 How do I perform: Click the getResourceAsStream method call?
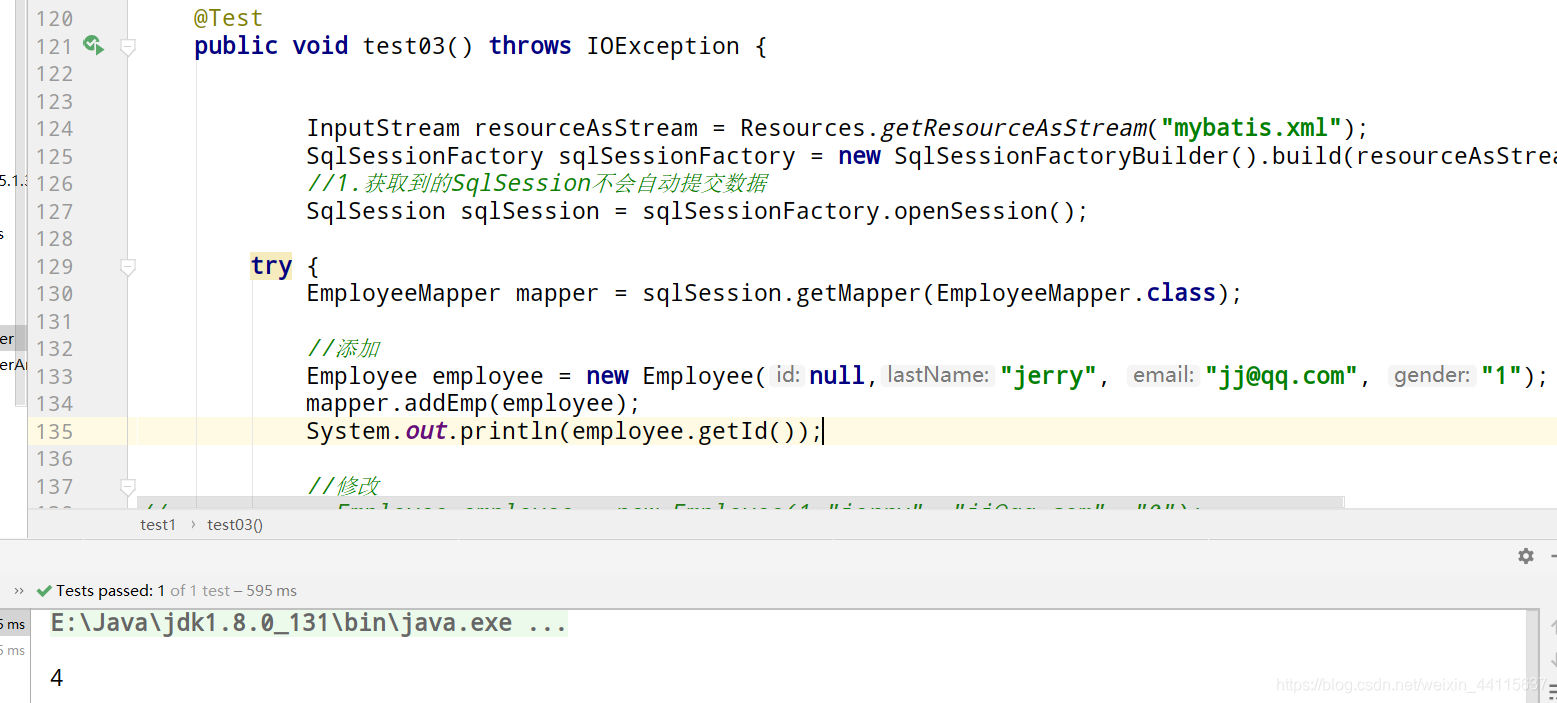pos(1013,129)
